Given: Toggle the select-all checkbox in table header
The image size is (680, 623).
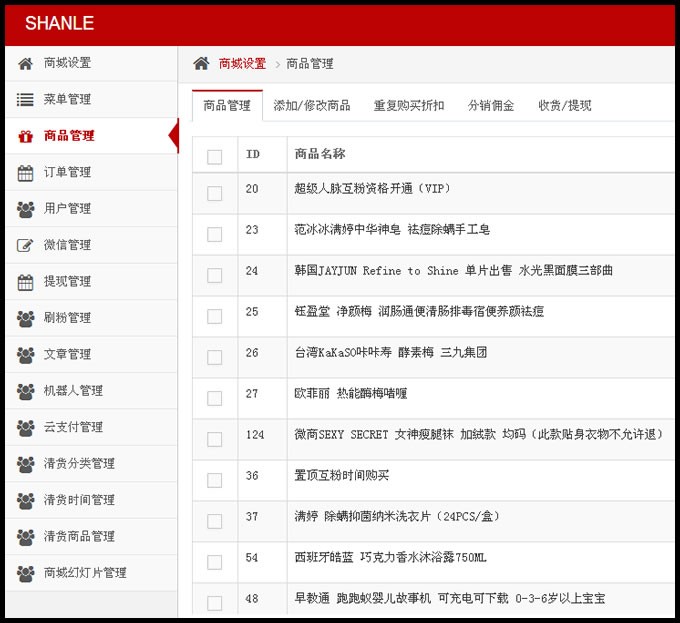Looking at the screenshot, I should (215, 157).
